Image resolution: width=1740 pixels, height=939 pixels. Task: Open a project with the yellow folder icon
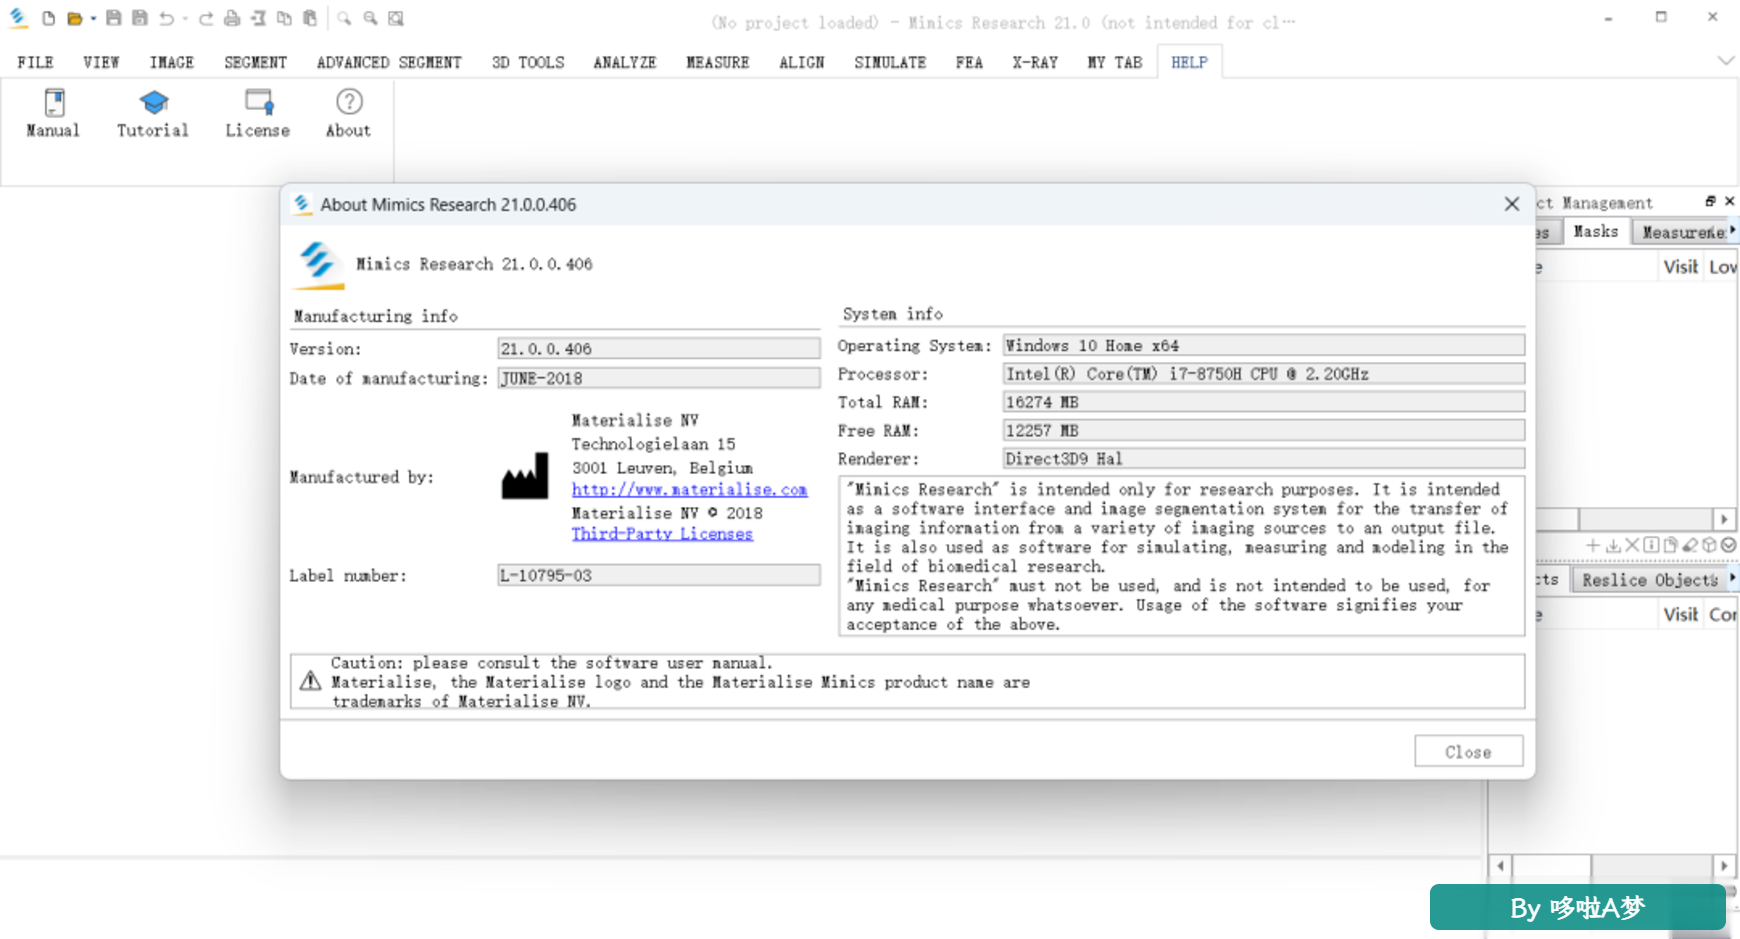[x=74, y=18]
